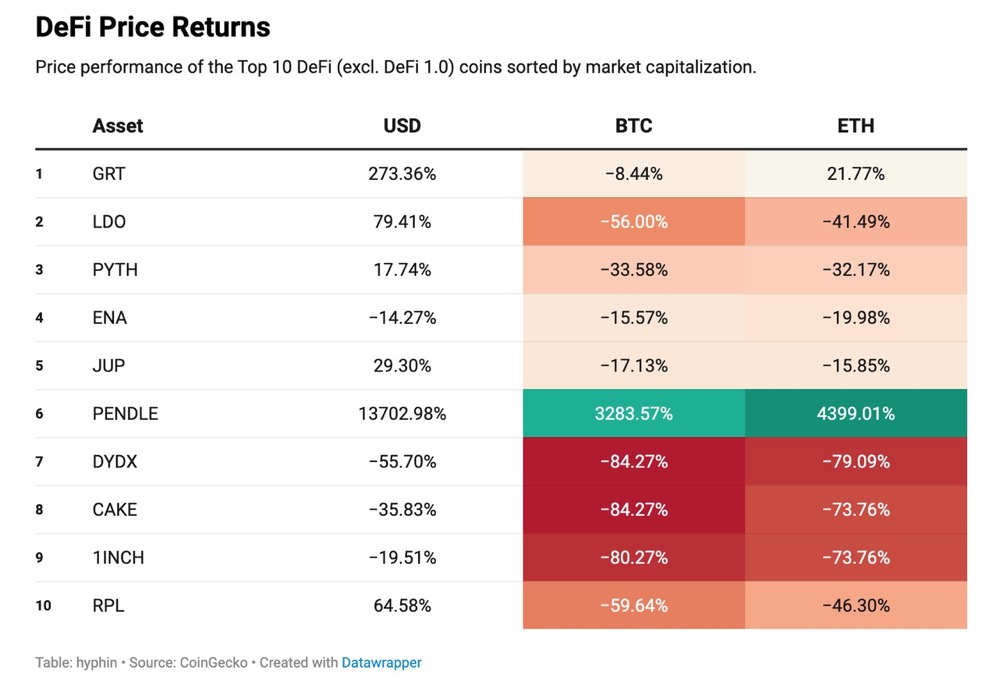Open the Datawrapper link in footer
This screenshot has width=1000, height=695.
[381, 662]
